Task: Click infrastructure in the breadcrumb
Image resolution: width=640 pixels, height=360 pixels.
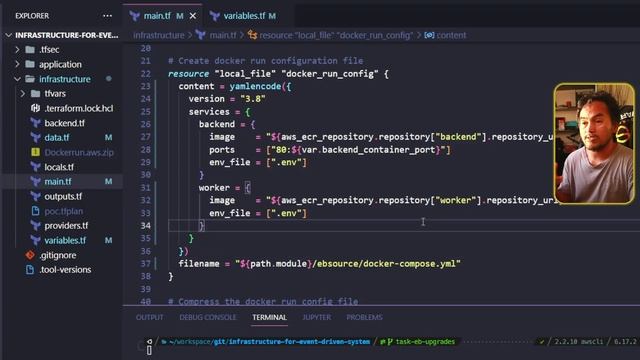Action: pyautogui.click(x=159, y=36)
